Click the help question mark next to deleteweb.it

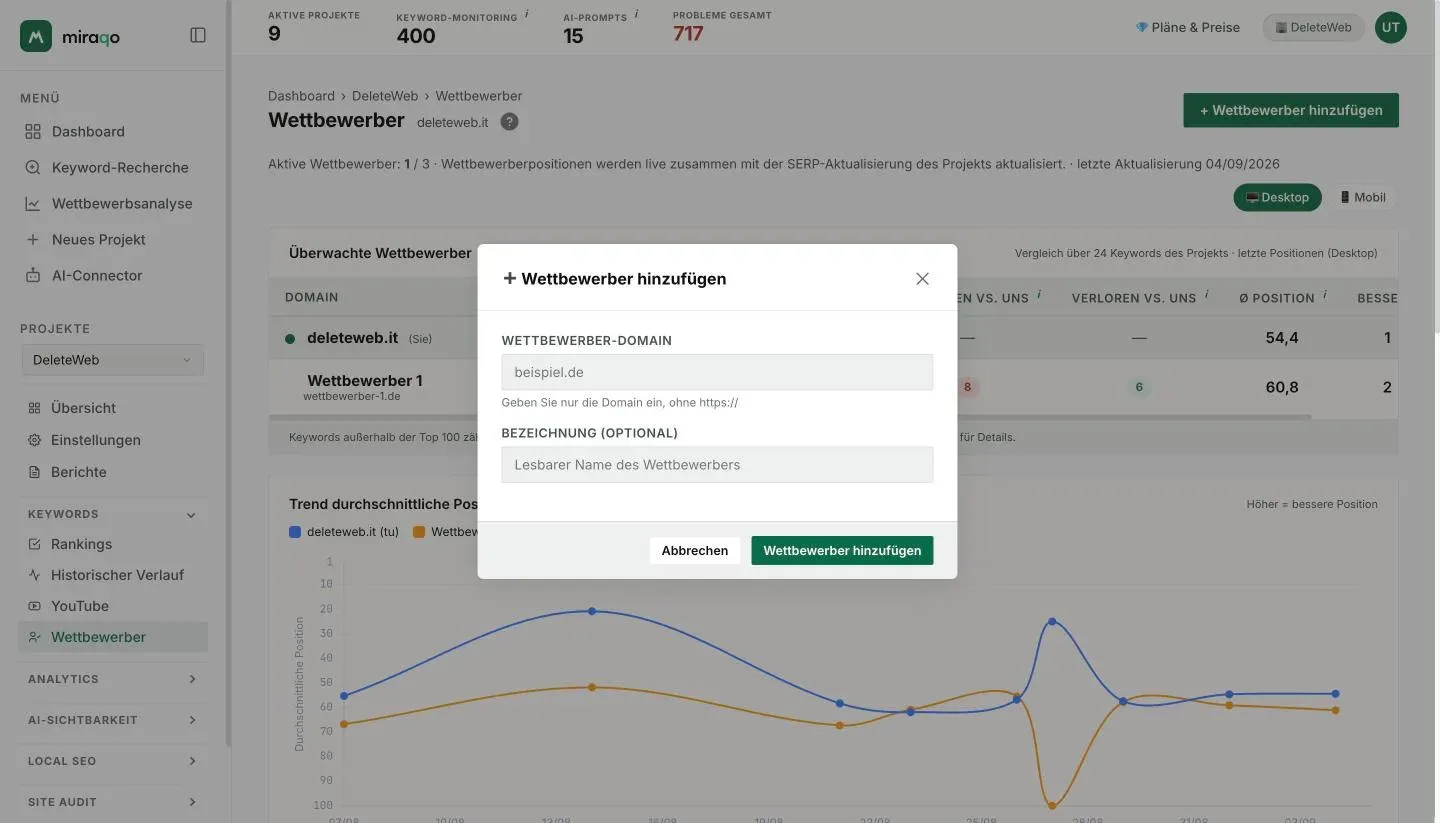[x=509, y=122]
